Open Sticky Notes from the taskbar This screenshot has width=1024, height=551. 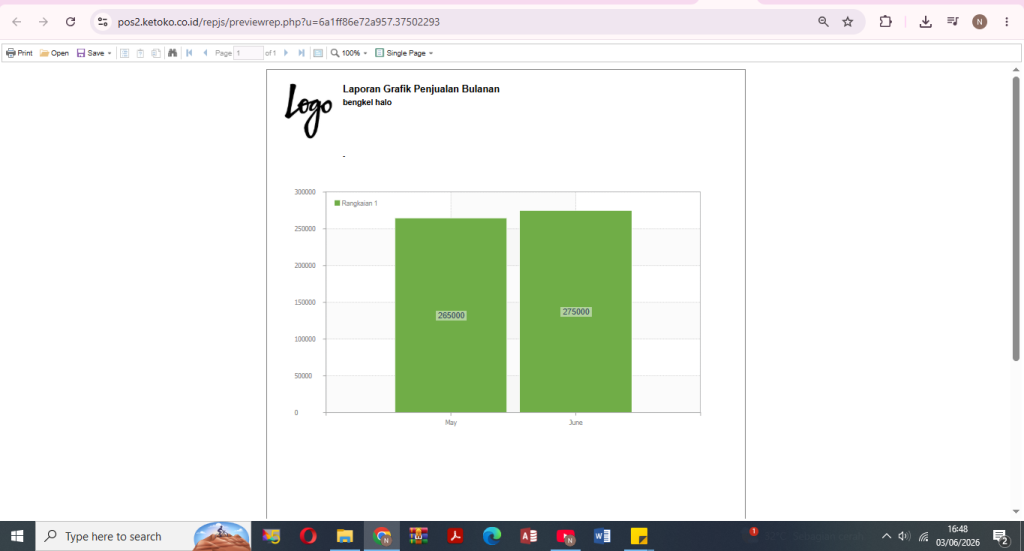639,536
